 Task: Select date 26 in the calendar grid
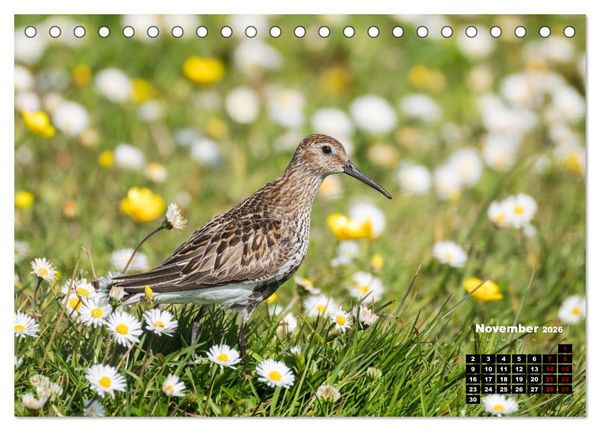pos(519,390)
